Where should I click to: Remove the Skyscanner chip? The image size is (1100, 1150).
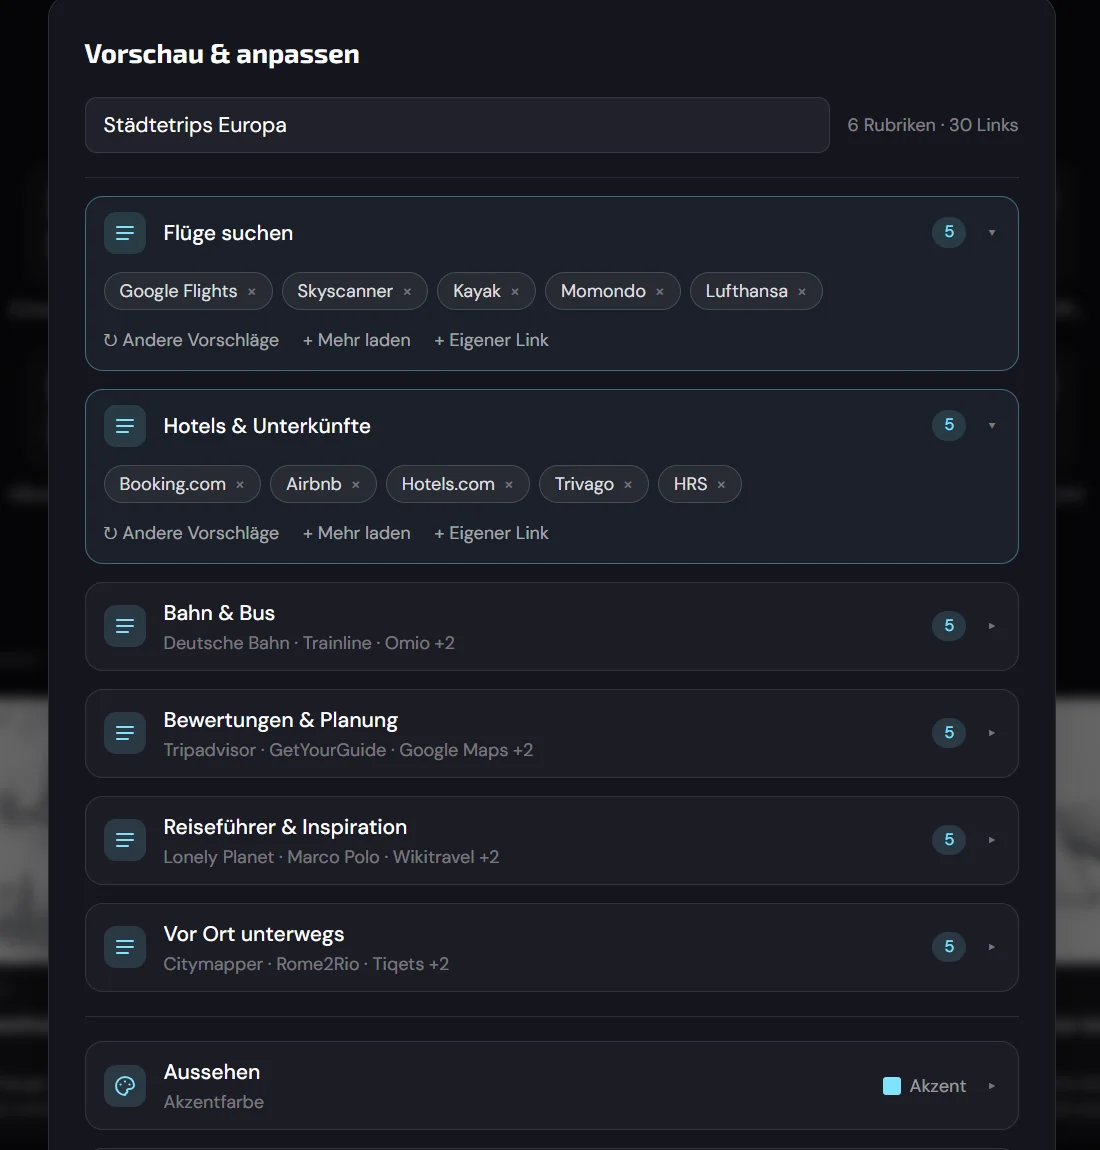pyautogui.click(x=407, y=292)
